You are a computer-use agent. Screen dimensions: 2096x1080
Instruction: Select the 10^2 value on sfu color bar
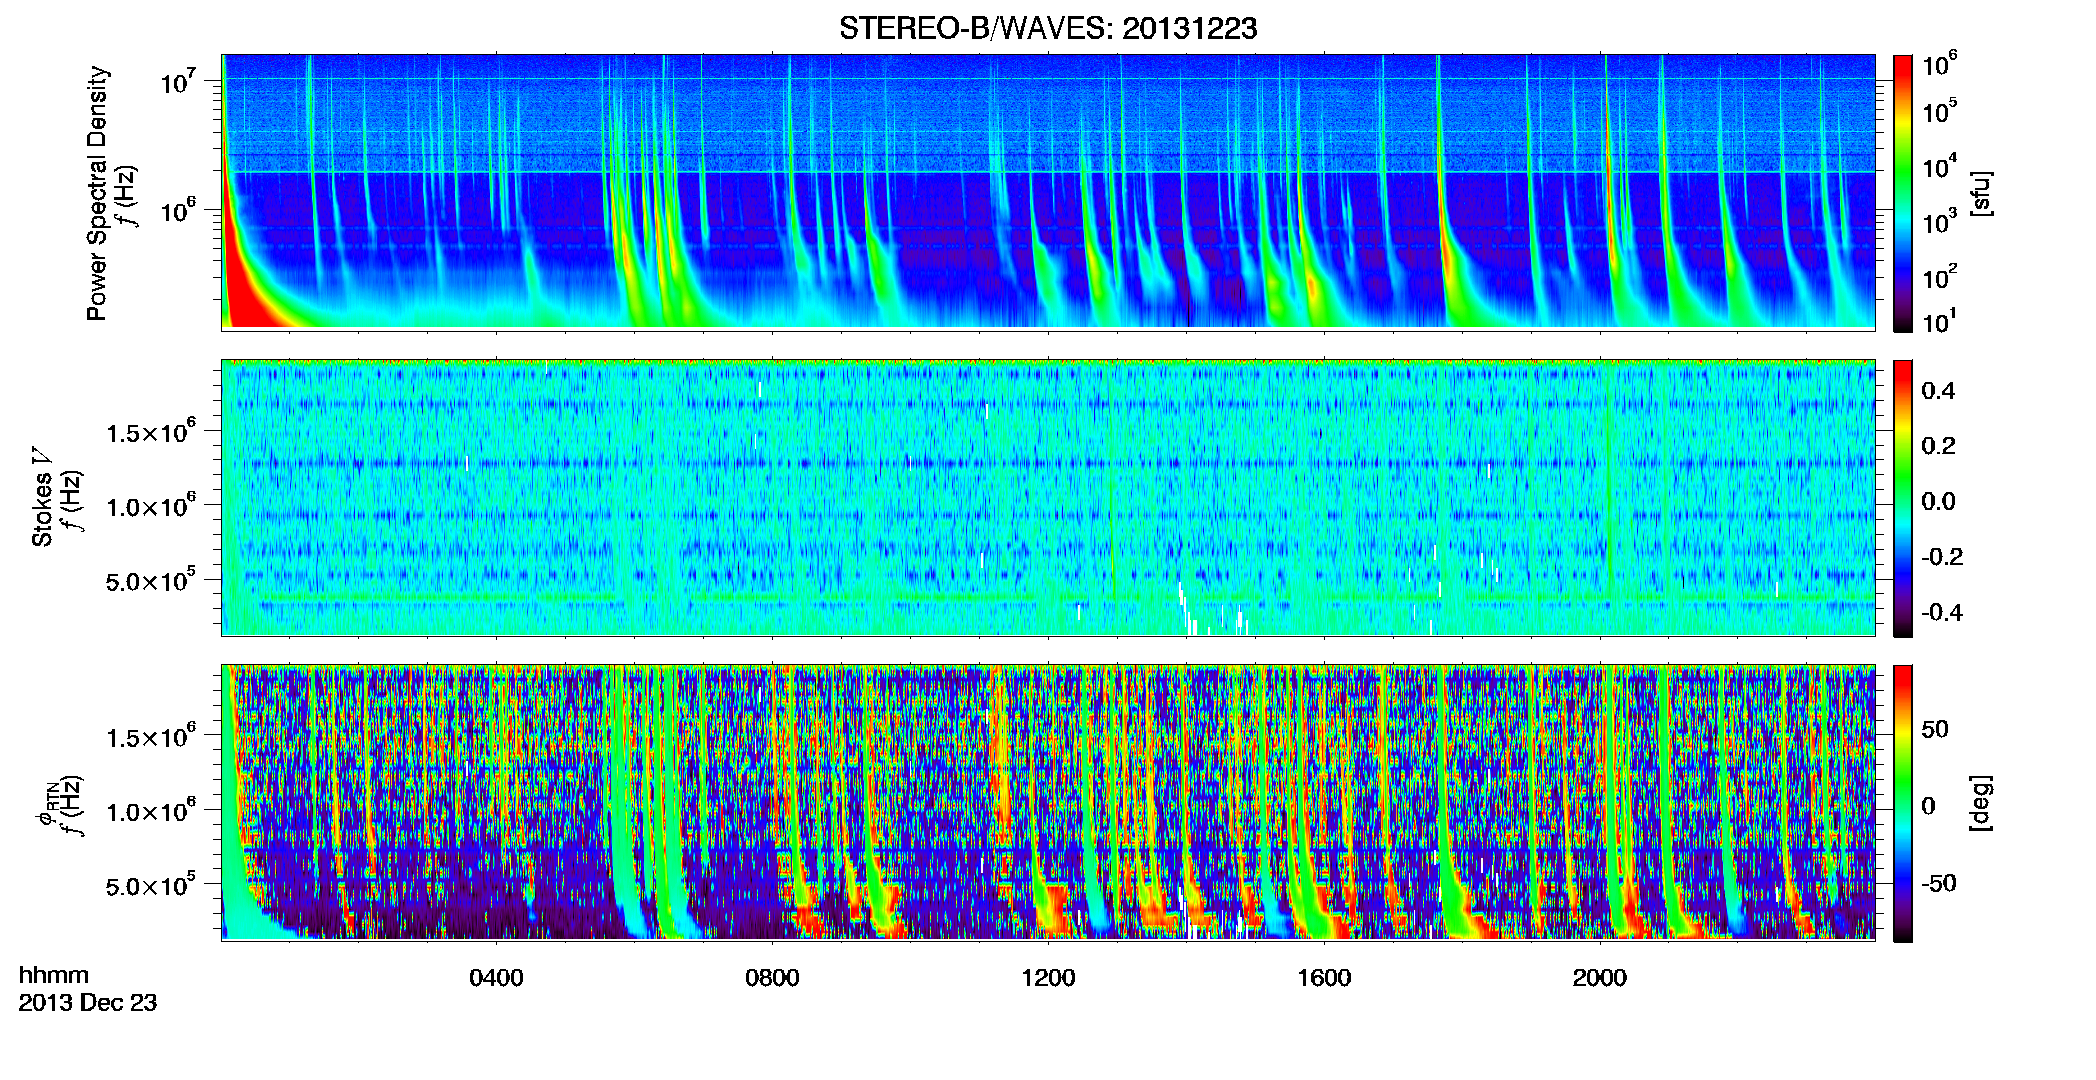[1939, 277]
